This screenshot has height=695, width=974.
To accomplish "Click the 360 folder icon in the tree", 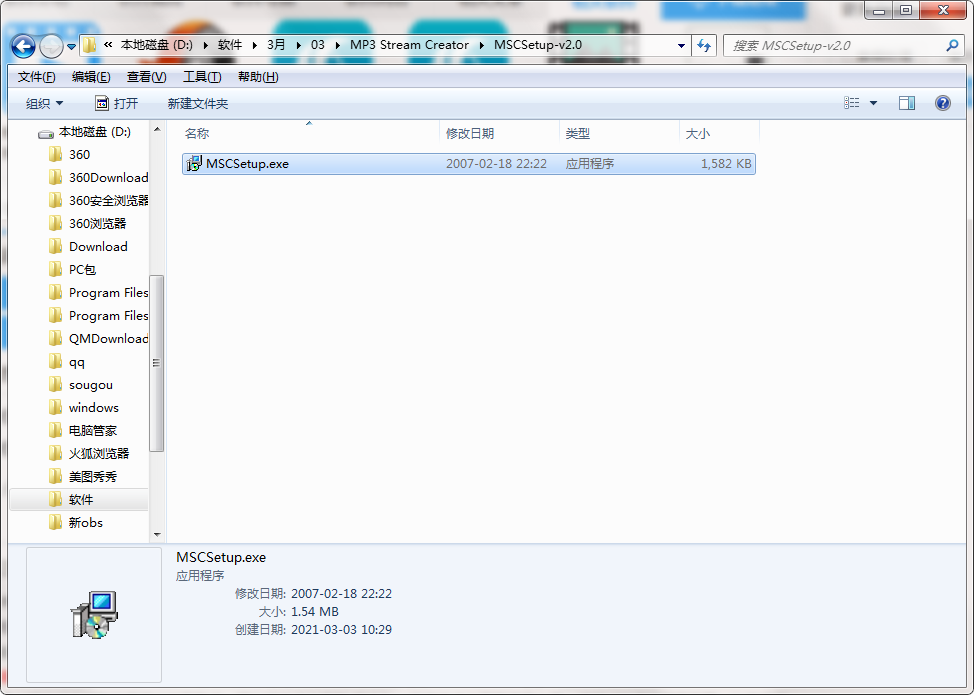I will coord(55,154).
